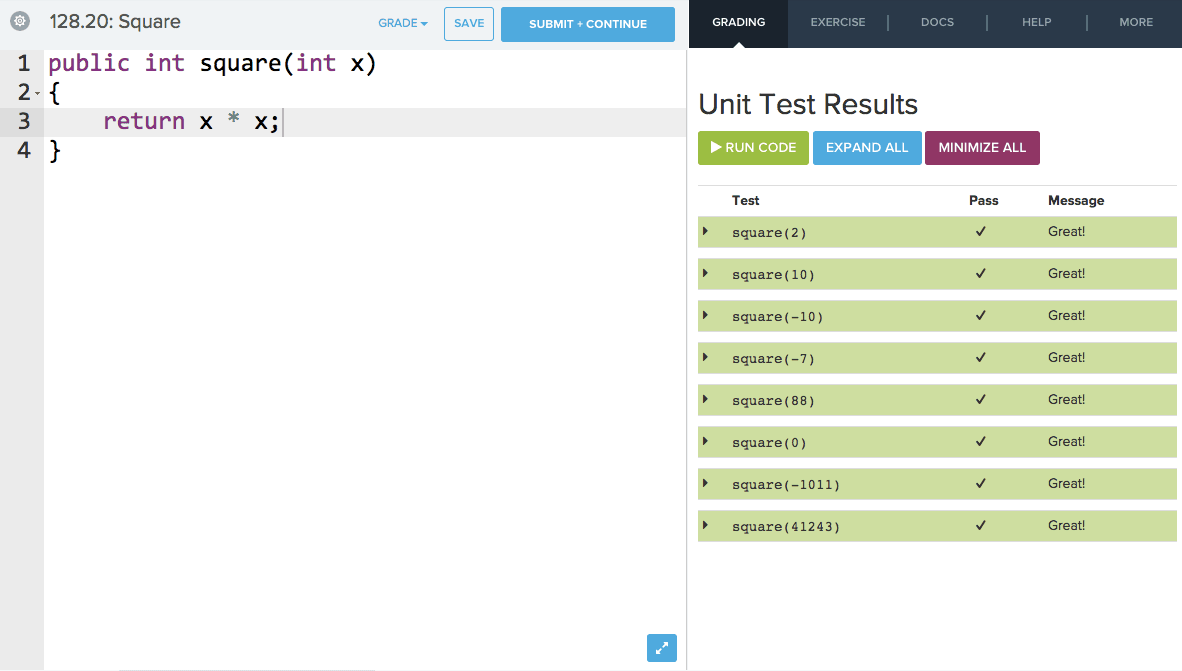This screenshot has height=671, width=1182.
Task: Run code with the green Run Code button
Action: click(x=753, y=148)
